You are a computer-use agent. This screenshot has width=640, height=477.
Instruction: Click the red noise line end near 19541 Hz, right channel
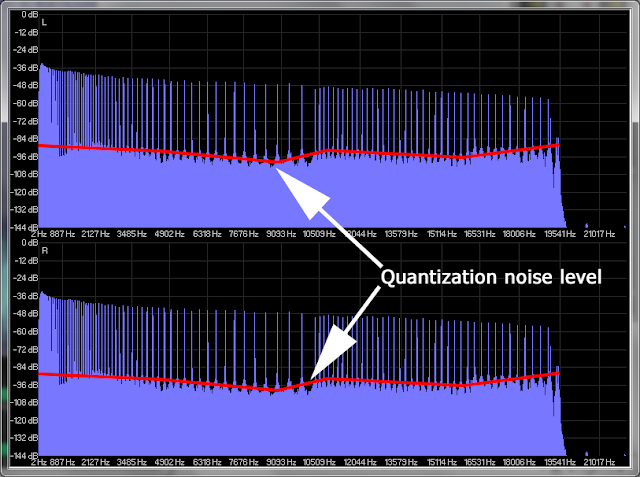click(x=557, y=373)
